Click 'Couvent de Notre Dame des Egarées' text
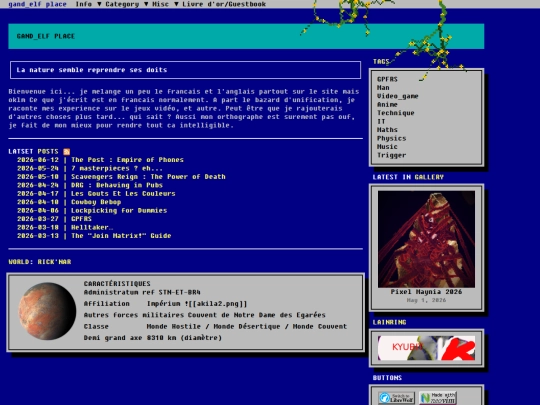This screenshot has height=405, width=540. tap(257, 315)
